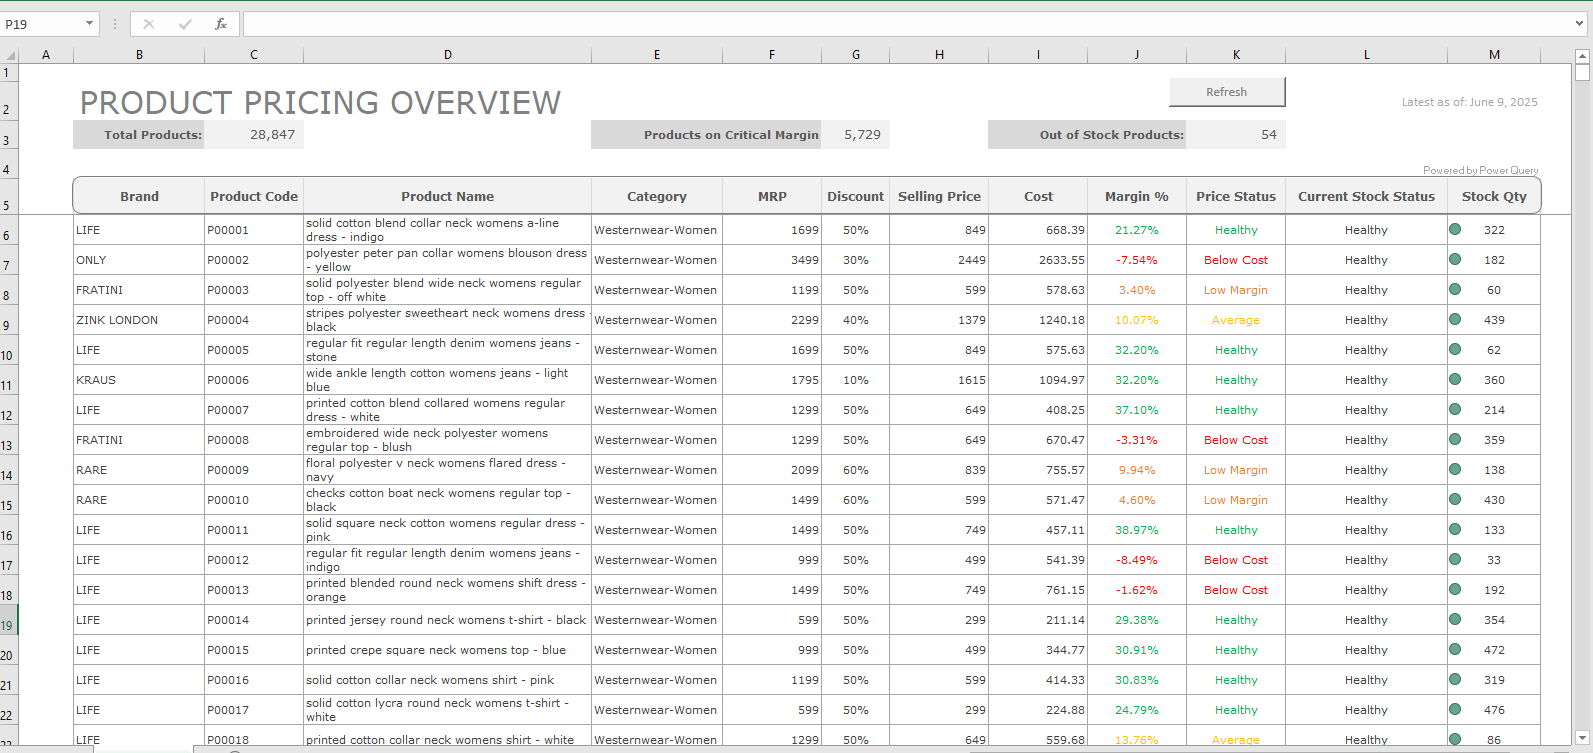This screenshot has width=1593, height=753.
Task: Select brand cell ZINK LONDON
Action: (x=139, y=320)
